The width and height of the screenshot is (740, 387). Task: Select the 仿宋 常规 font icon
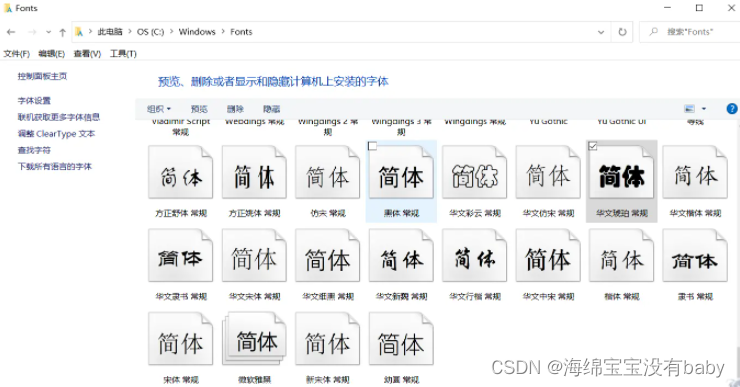pyautogui.click(x=328, y=172)
